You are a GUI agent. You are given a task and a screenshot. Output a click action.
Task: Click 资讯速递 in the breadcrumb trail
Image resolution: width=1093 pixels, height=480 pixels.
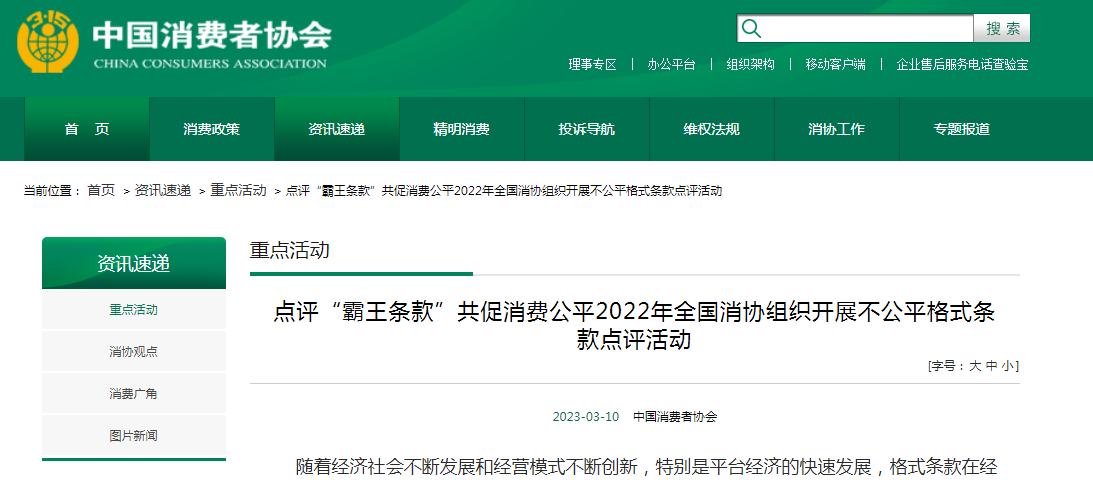163,191
